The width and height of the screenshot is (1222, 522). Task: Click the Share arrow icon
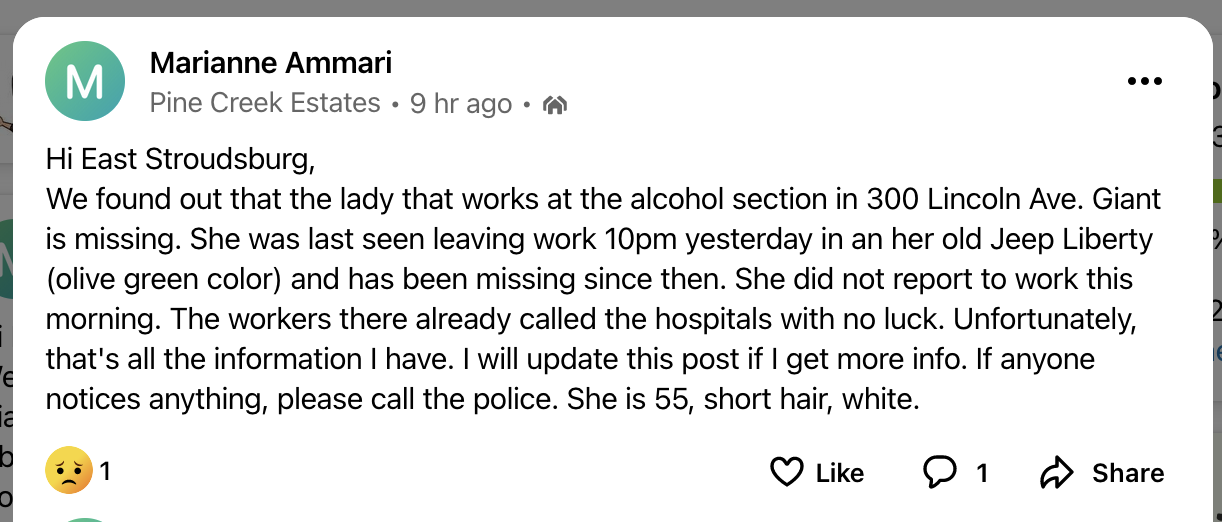pos(1056,472)
